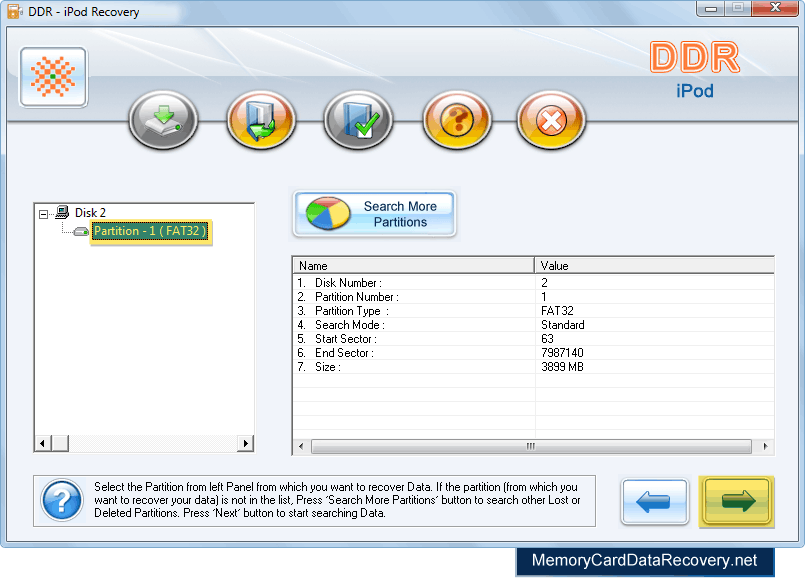Select the Start Sector row

point(533,339)
